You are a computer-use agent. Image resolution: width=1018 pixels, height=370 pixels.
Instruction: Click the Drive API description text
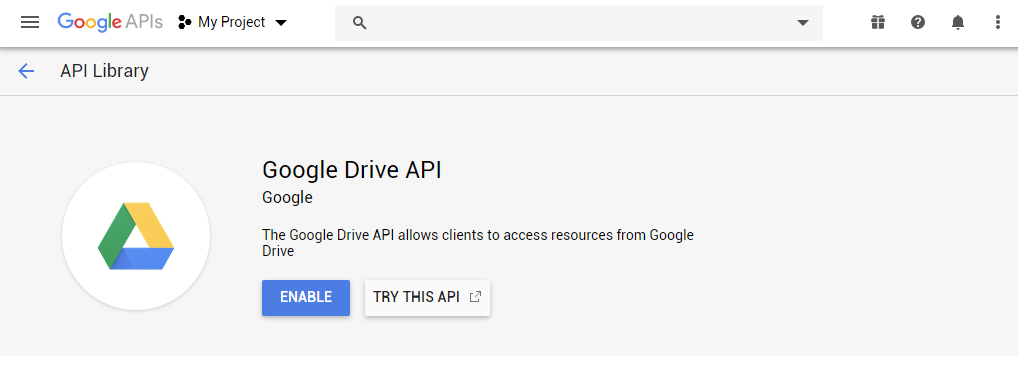(x=478, y=243)
